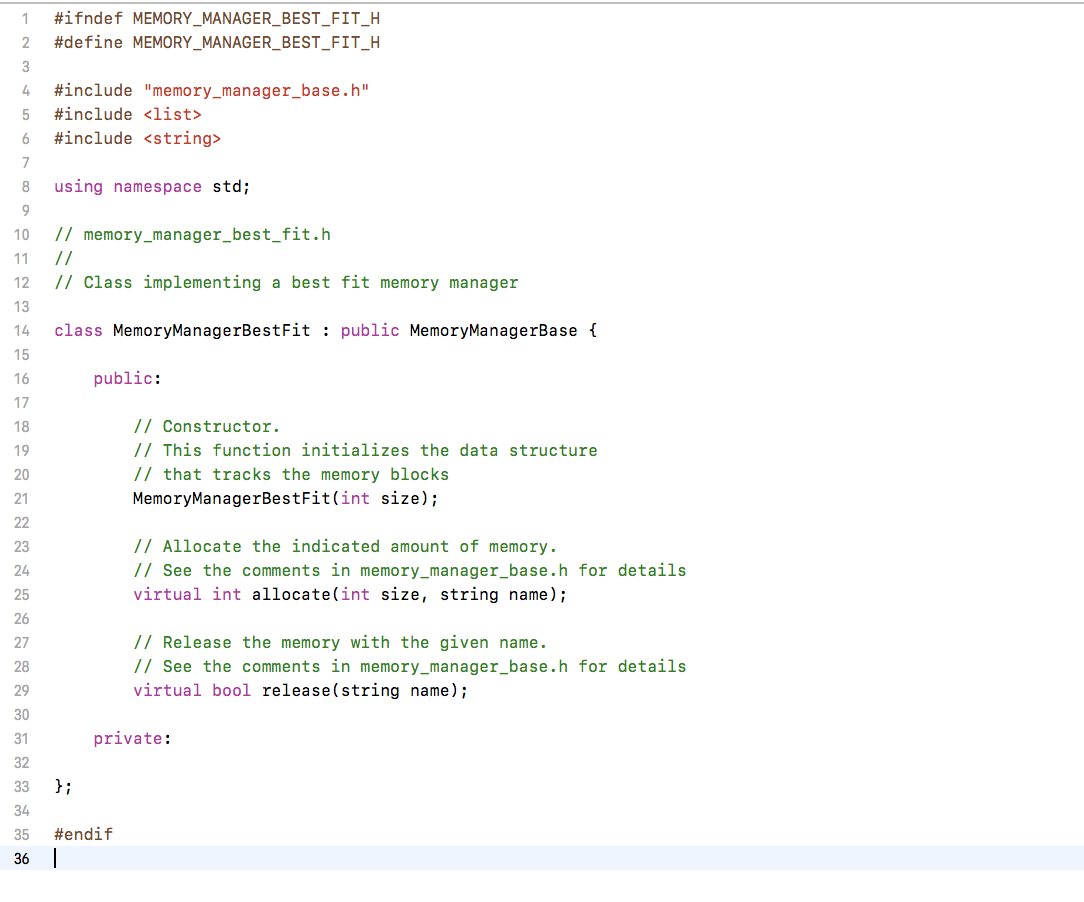Click the endif directive on line 35
Screen dimensions: 1084x902
[83, 834]
